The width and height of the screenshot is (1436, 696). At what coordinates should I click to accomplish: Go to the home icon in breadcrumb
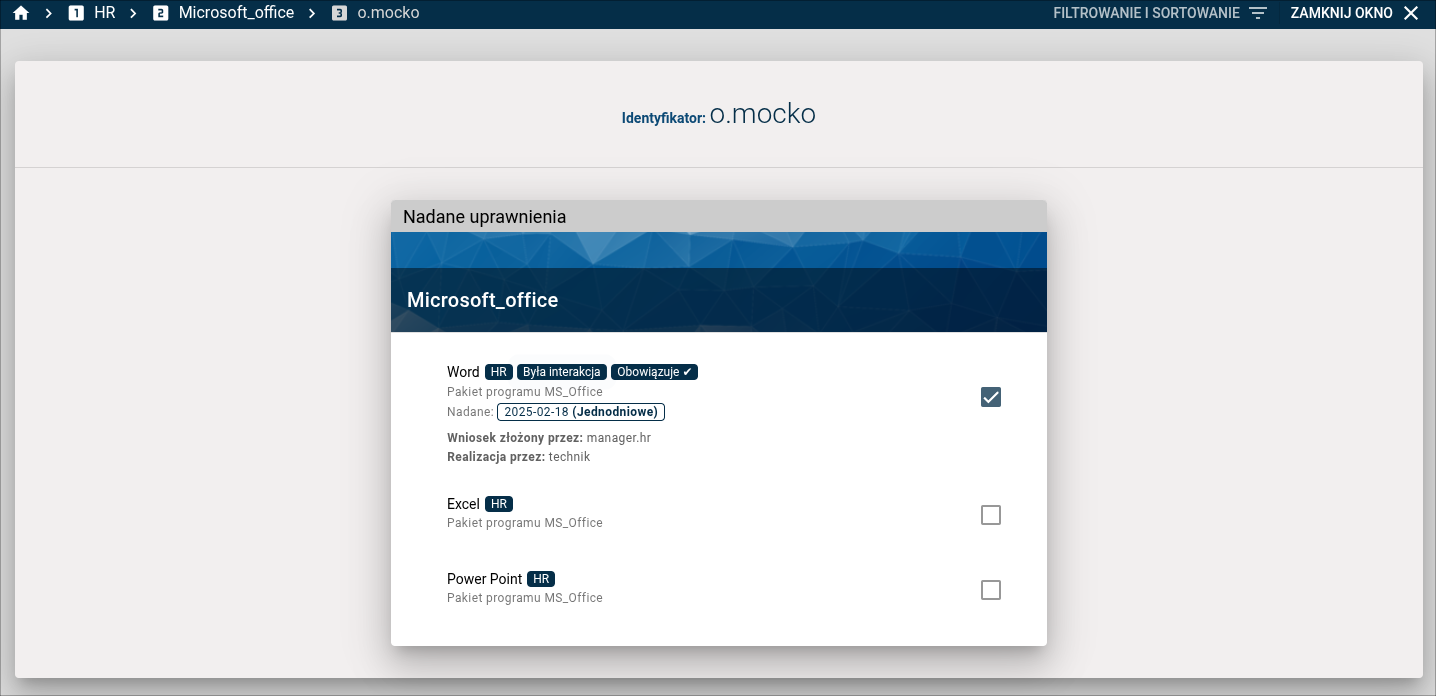point(20,13)
